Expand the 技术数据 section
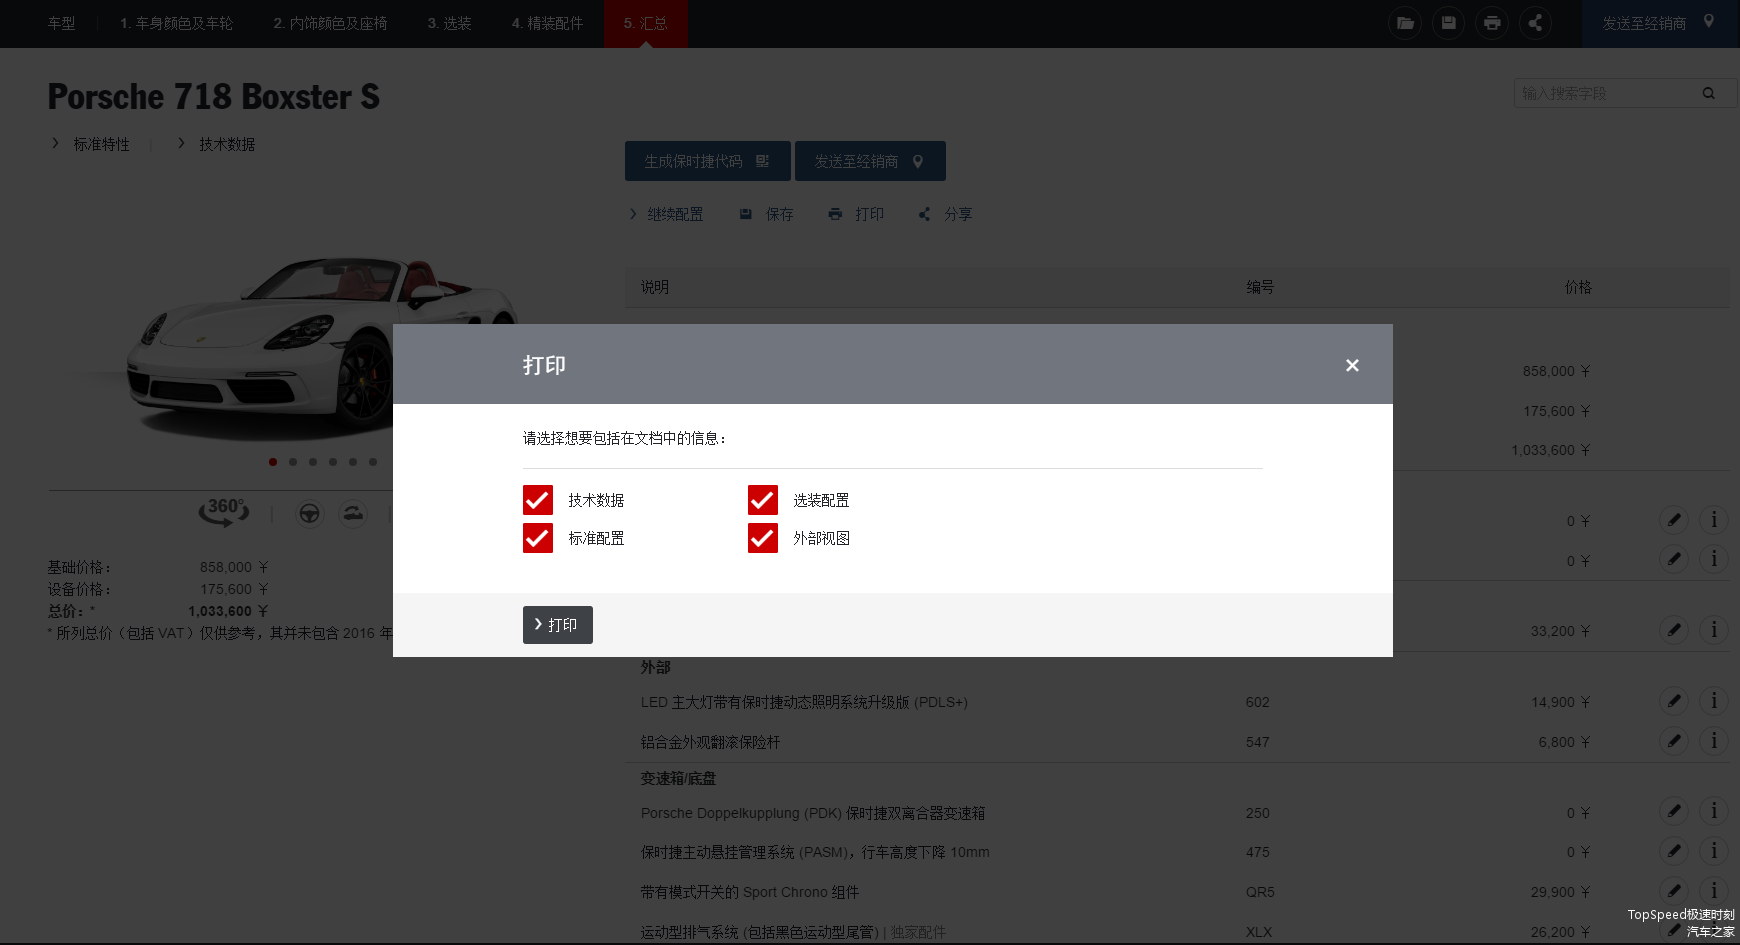 click(x=226, y=145)
